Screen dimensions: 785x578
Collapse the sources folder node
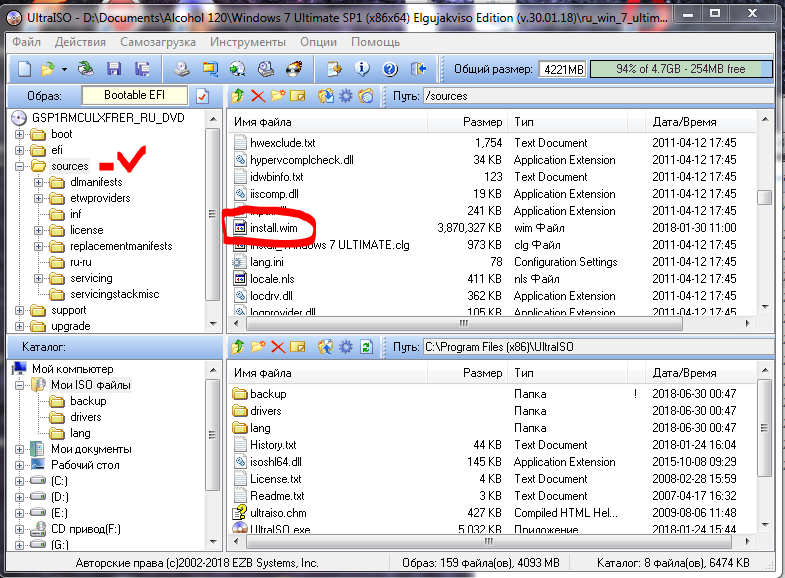pos(19,166)
